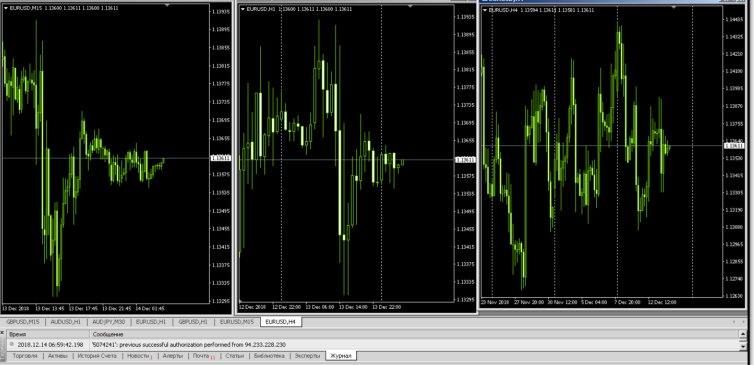The height and width of the screenshot is (365, 754).
Task: Sort the journal by the Время column
Action: tap(49, 334)
